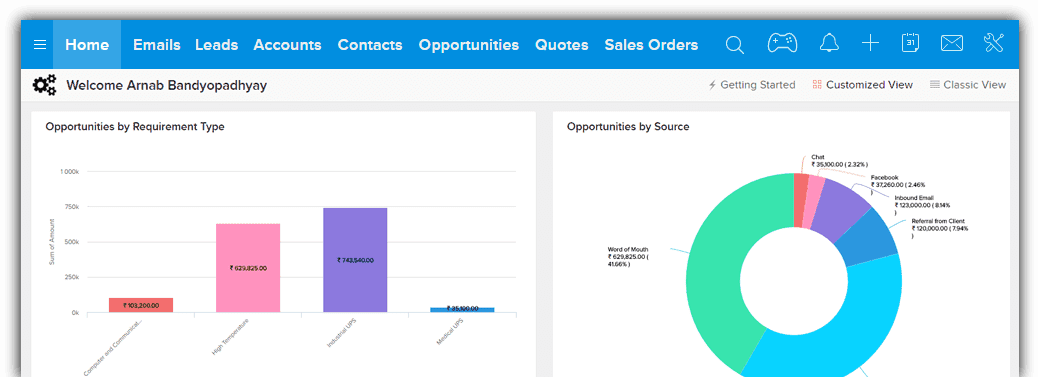
Task: Click the search magnifier icon
Action: tap(734, 44)
